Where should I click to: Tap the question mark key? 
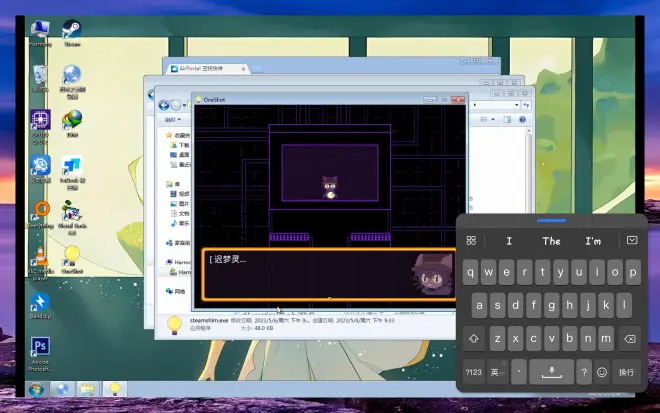point(584,372)
